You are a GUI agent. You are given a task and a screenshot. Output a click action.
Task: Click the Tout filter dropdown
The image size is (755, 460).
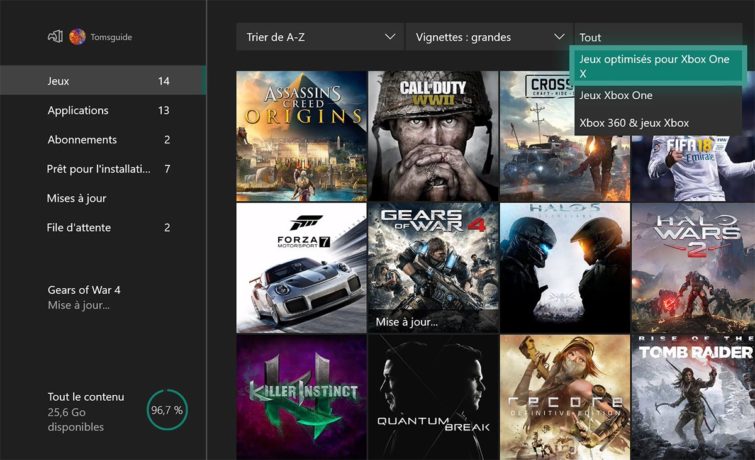[x=658, y=35]
